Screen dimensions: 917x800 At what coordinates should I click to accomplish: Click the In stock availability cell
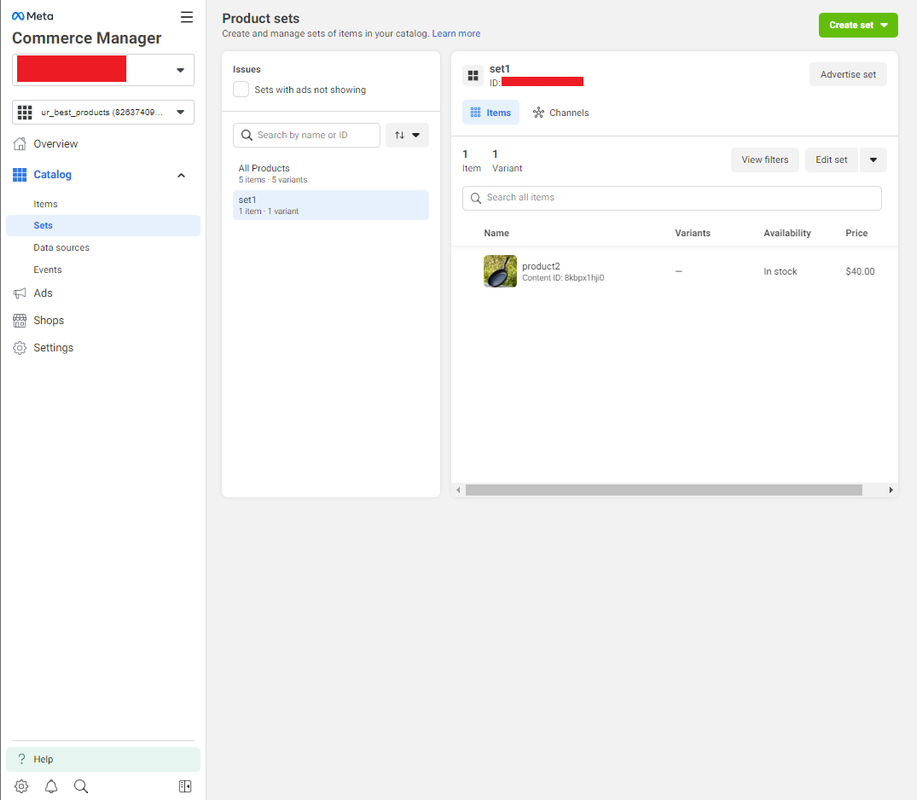tap(780, 271)
